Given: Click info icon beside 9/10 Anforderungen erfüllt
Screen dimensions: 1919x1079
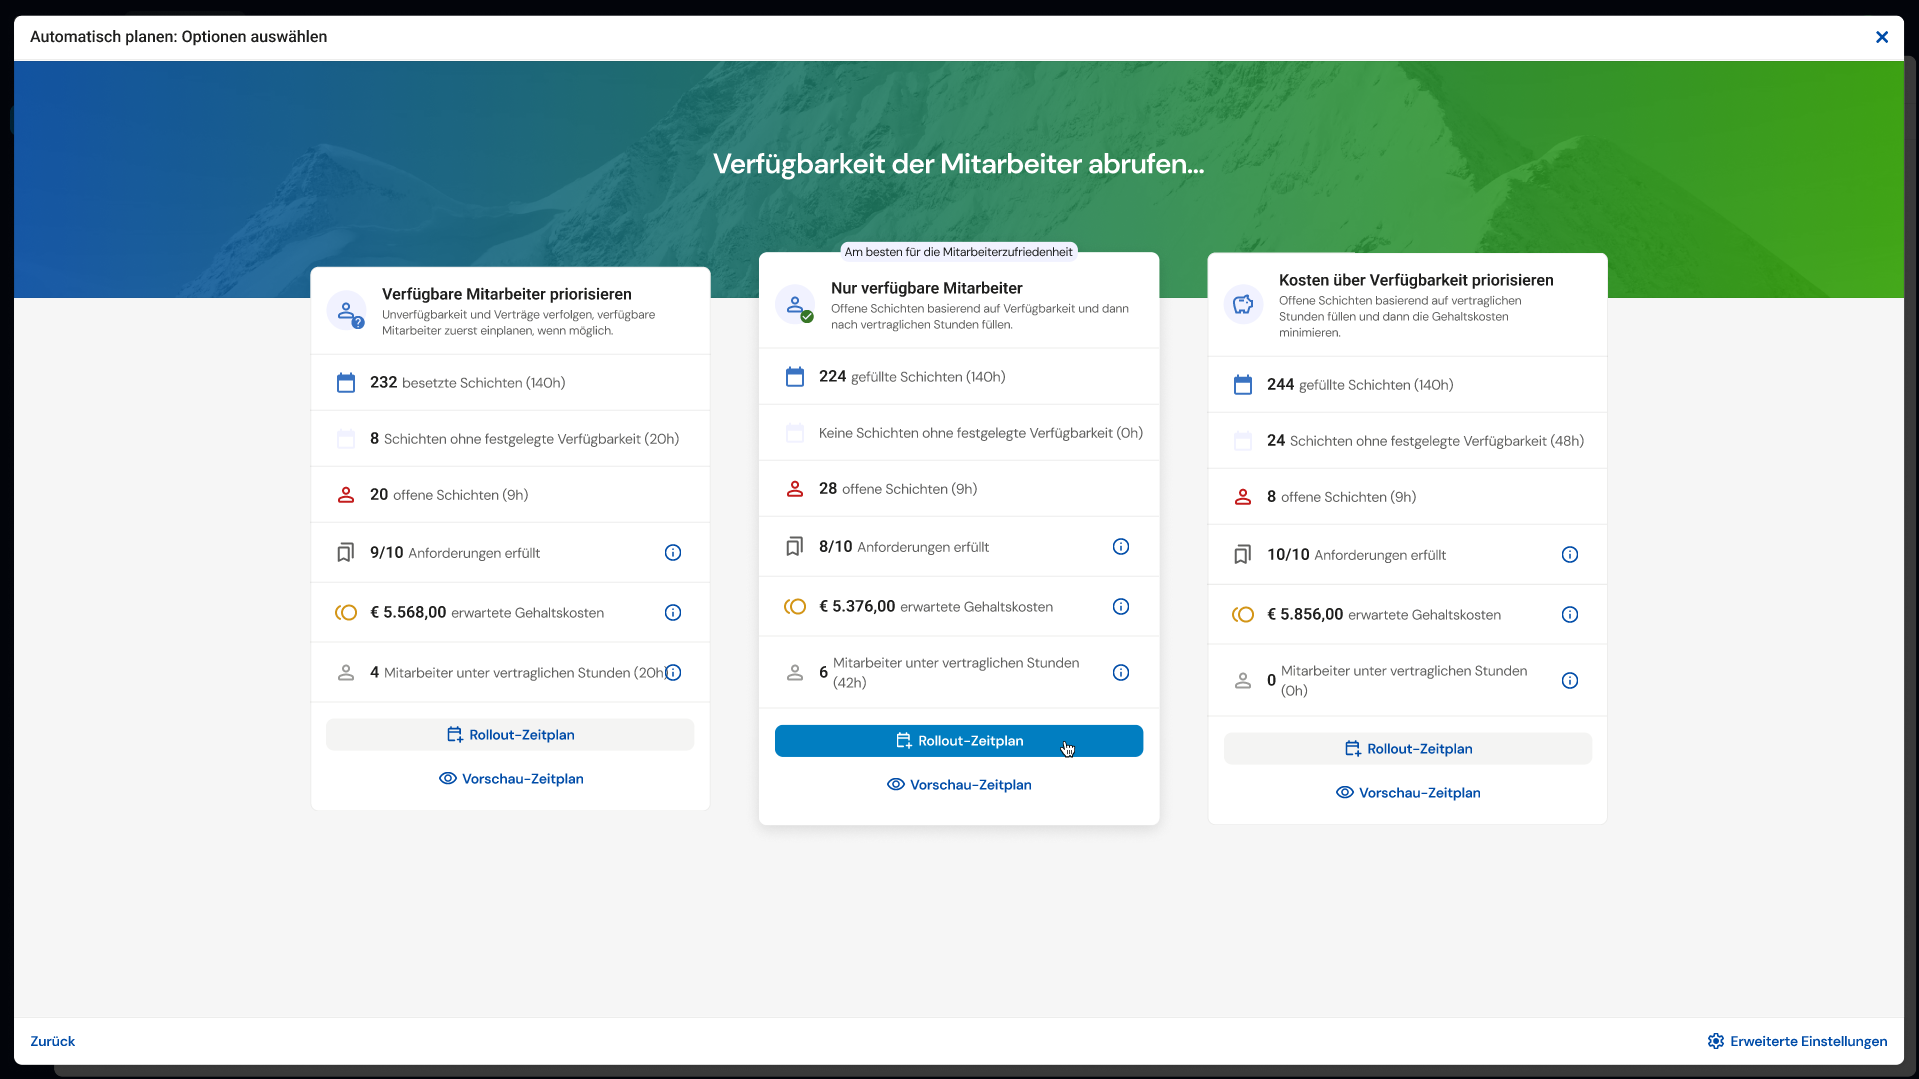Looking at the screenshot, I should (673, 553).
